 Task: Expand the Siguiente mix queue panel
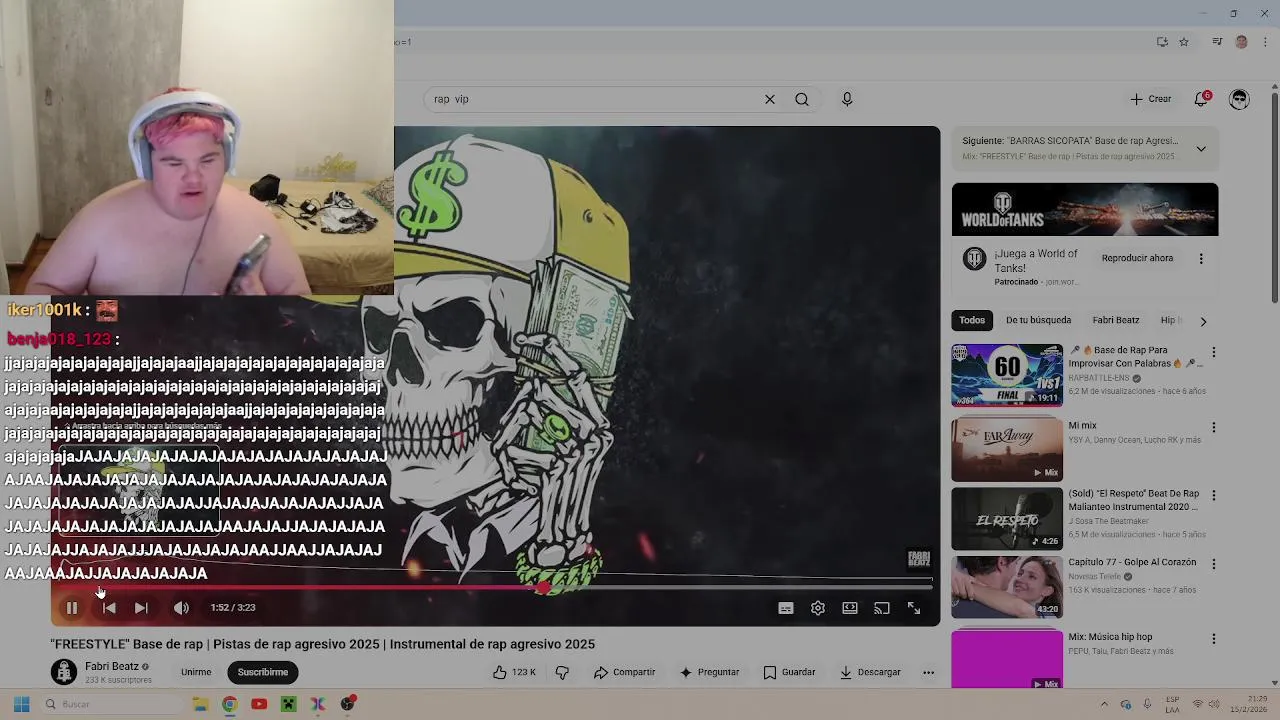[1201, 148]
